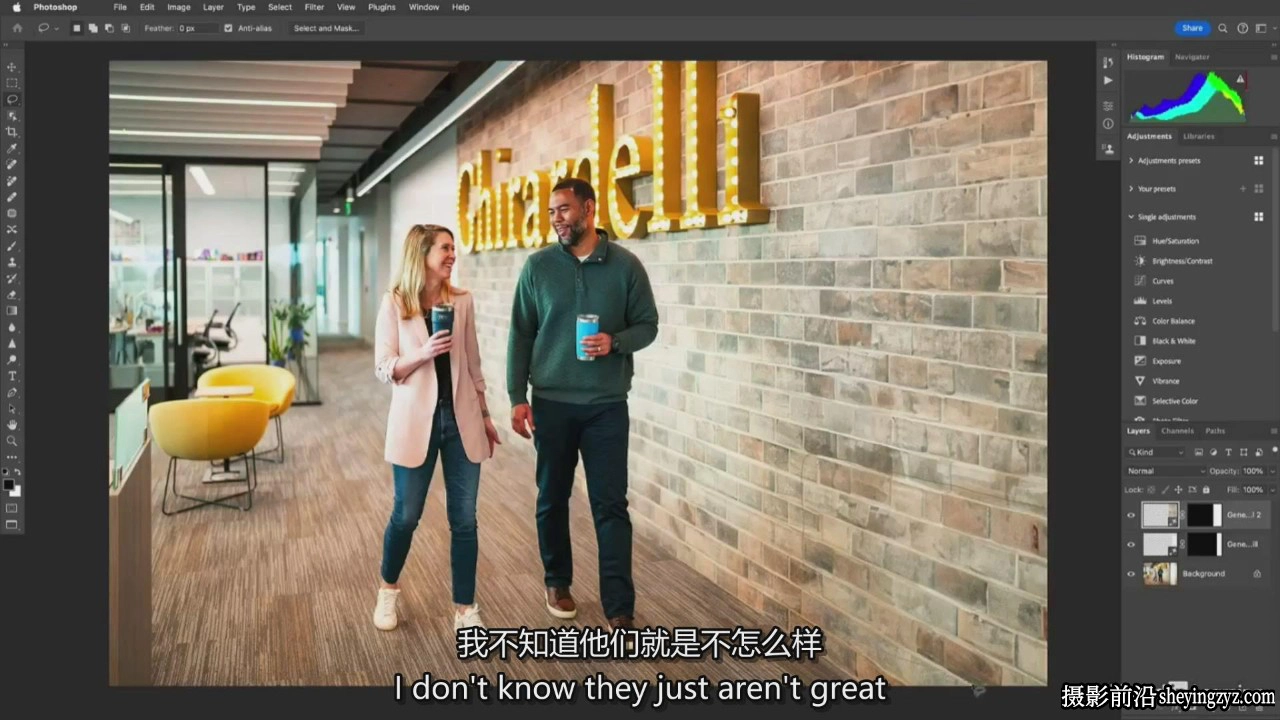Click the Select and Mask button

pos(326,28)
